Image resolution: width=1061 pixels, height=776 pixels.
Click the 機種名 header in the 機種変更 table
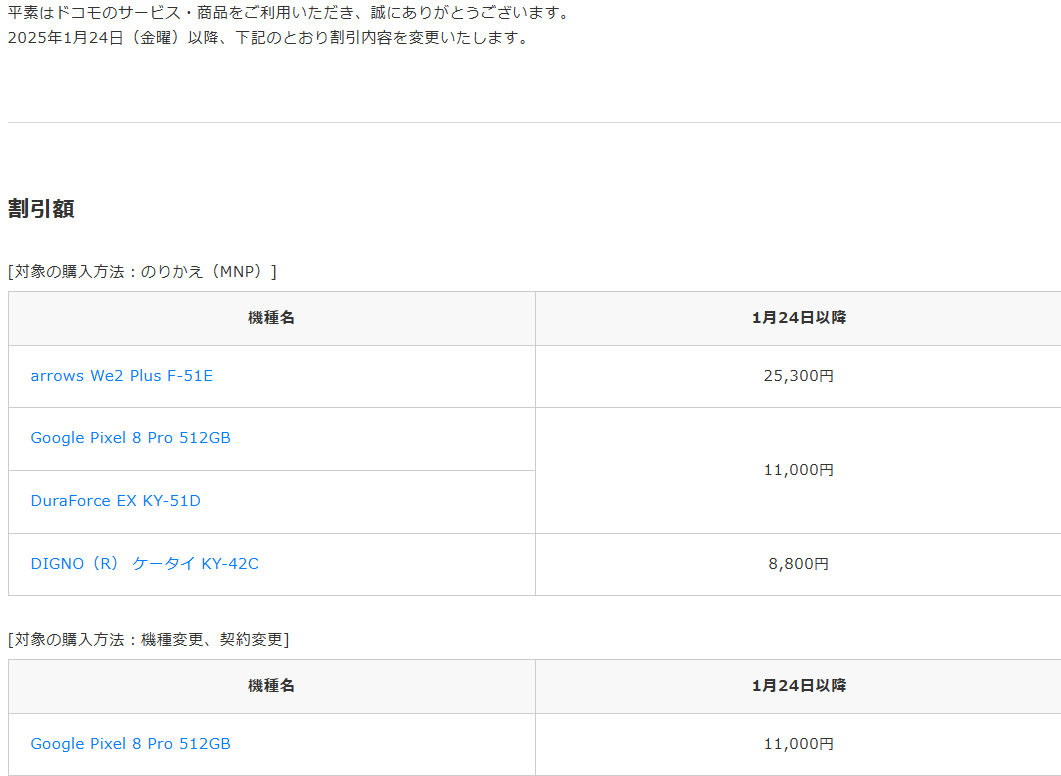[x=271, y=686]
